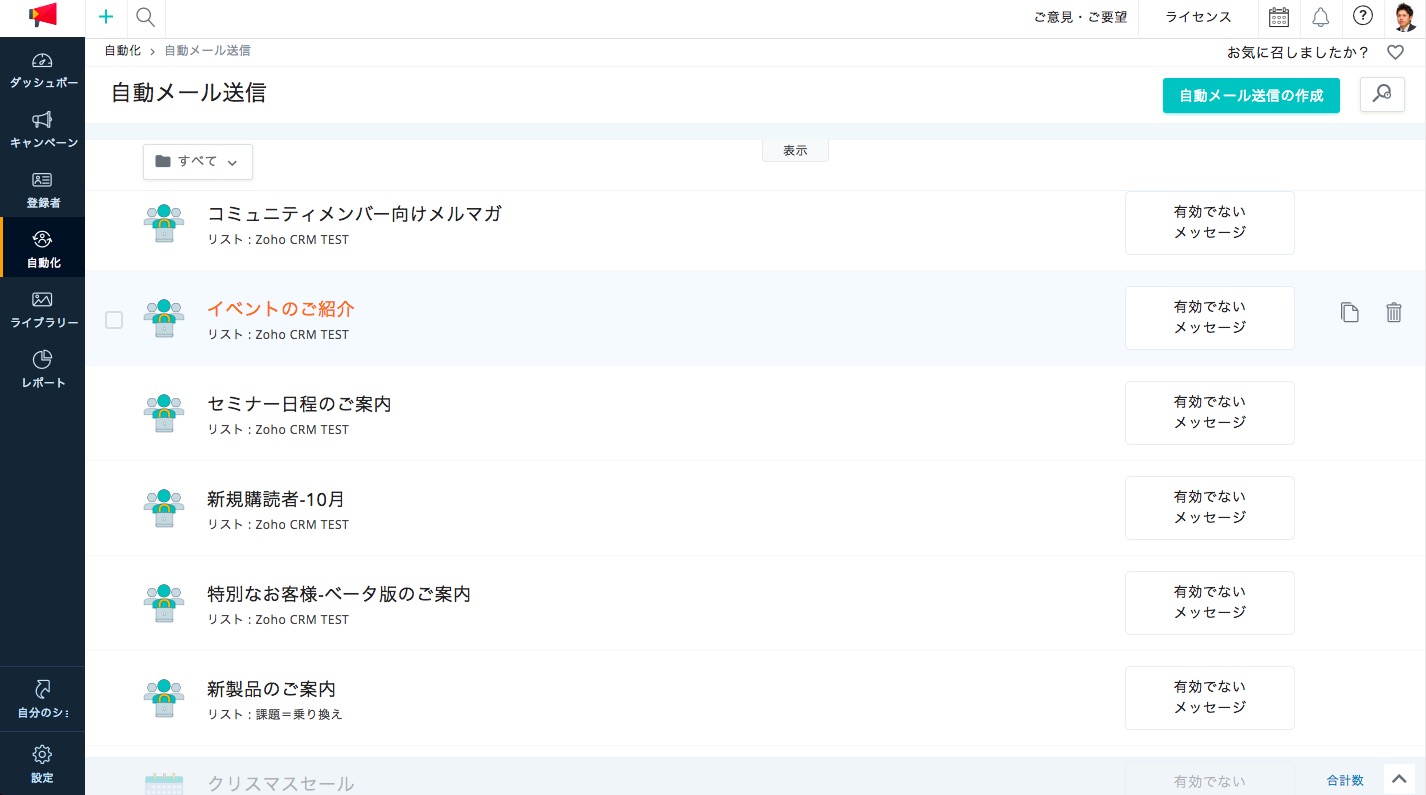Click the heart favorite icon
The height and width of the screenshot is (795, 1426).
click(x=1395, y=53)
